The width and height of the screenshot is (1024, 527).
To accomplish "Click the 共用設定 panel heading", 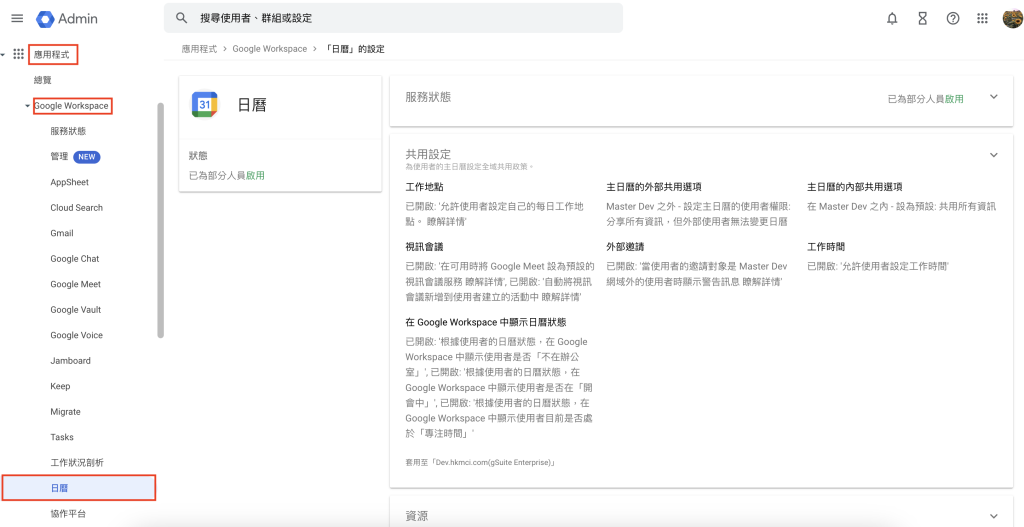I will pos(428,155).
